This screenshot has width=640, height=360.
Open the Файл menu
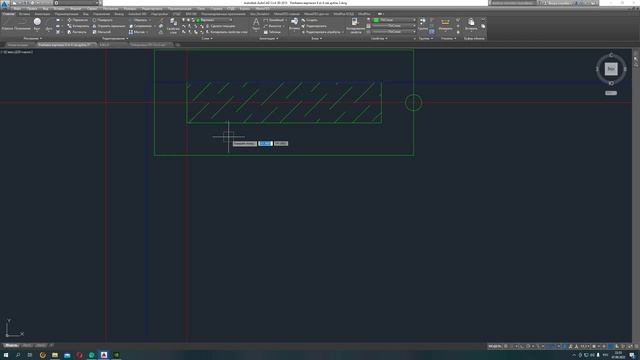[17, 9]
